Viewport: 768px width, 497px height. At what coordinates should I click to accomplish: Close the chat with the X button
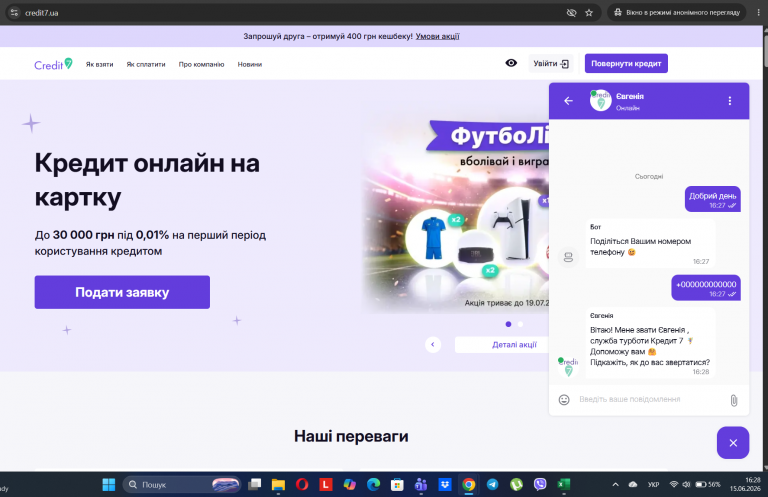[733, 443]
